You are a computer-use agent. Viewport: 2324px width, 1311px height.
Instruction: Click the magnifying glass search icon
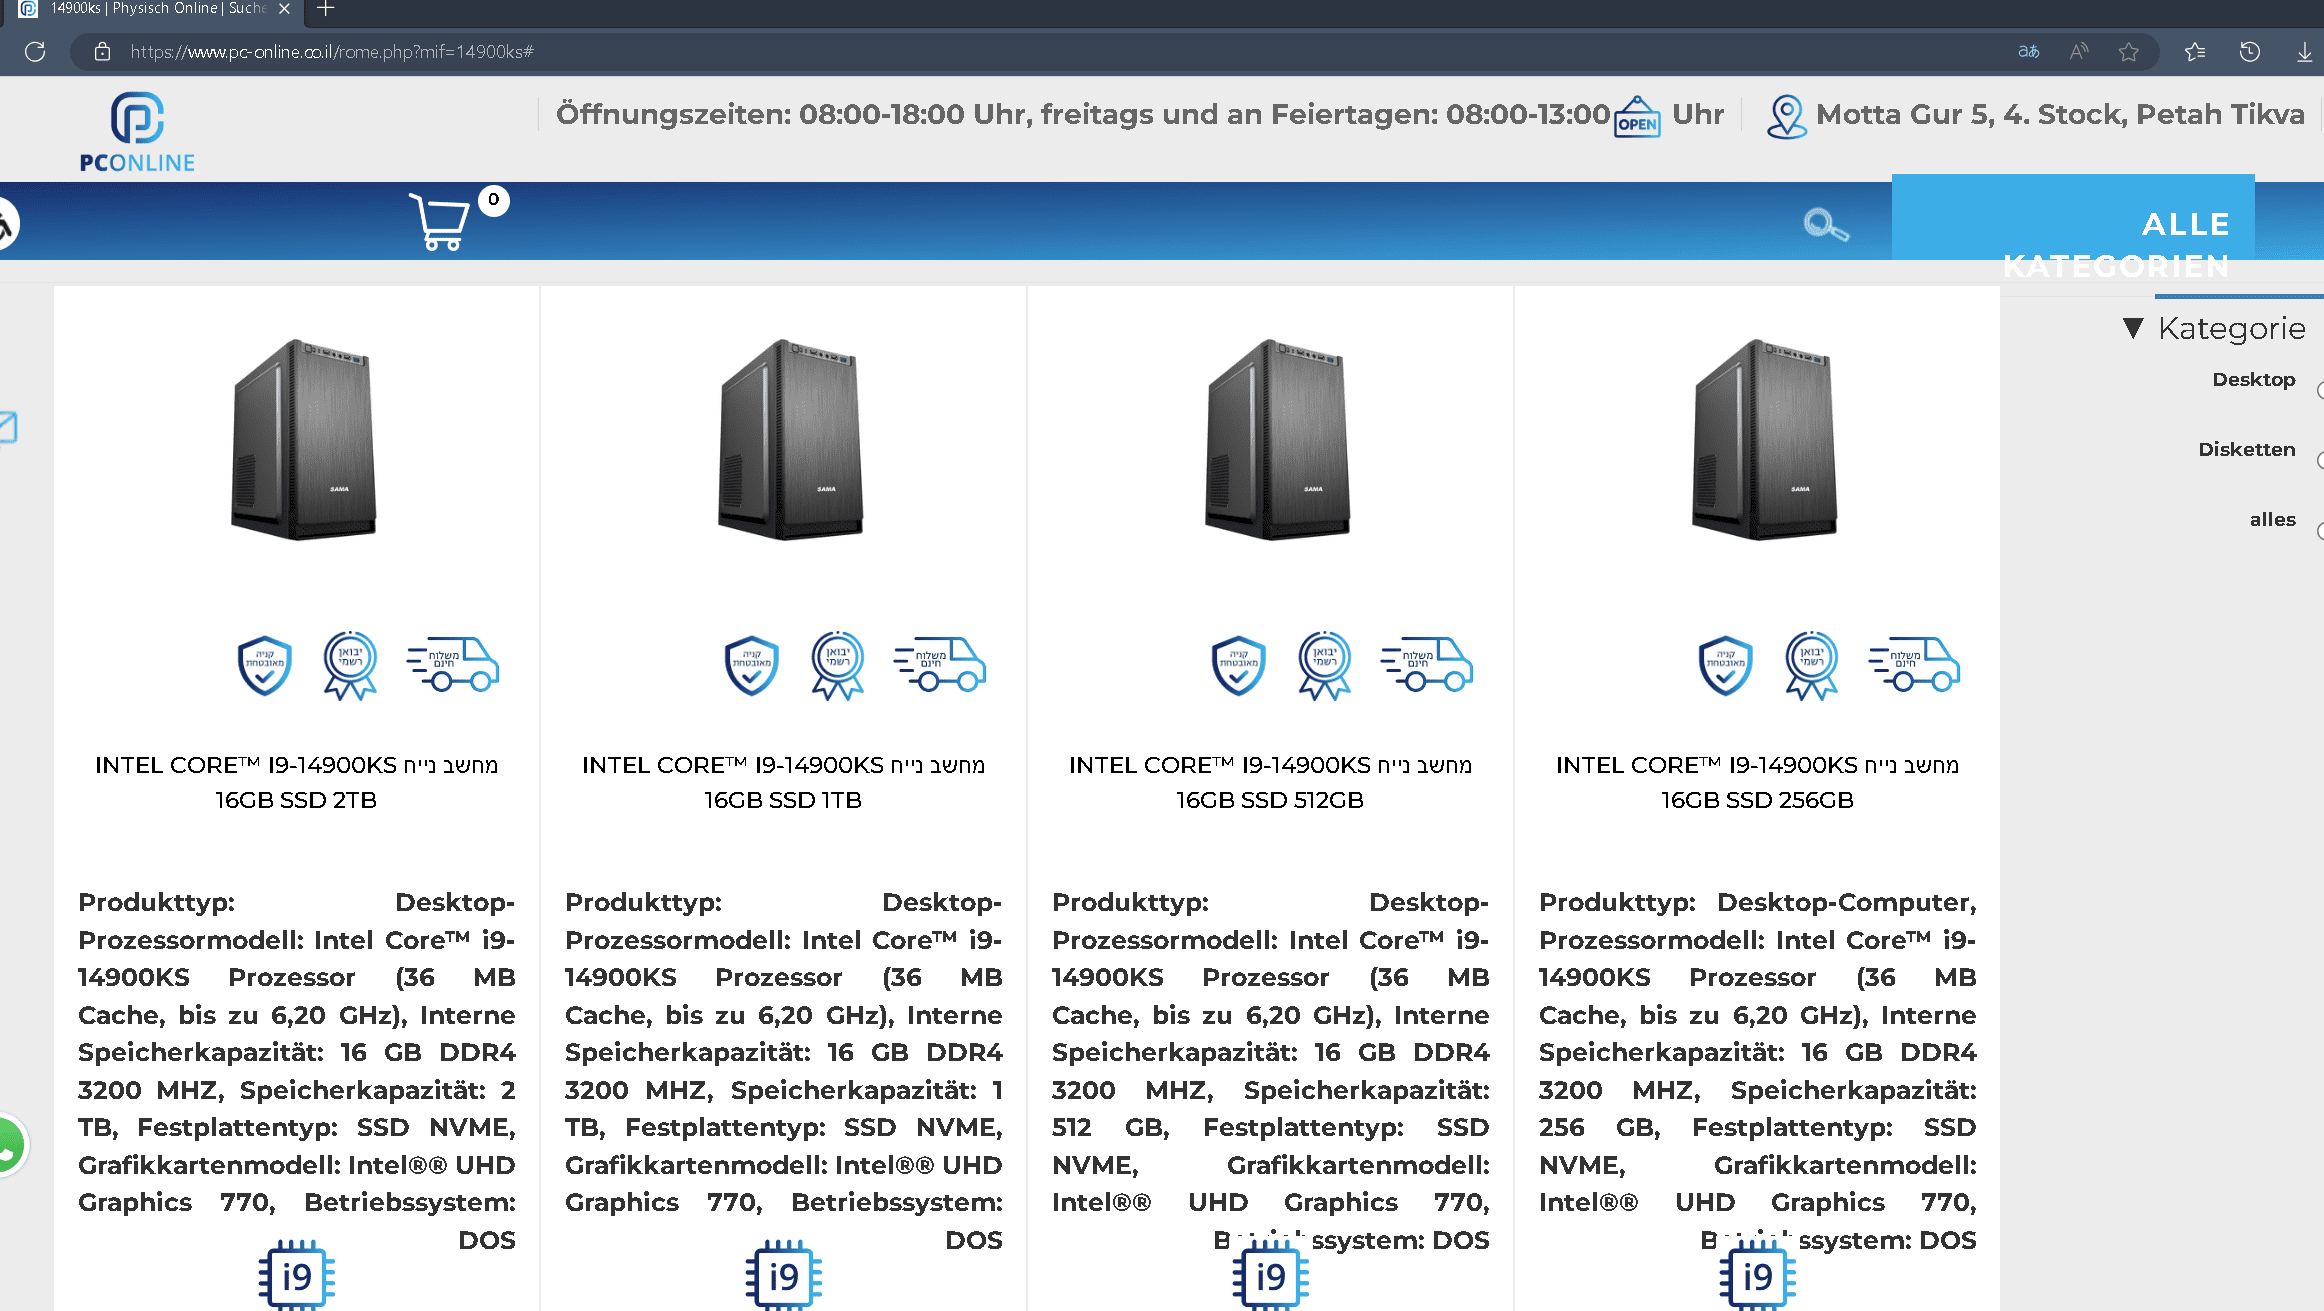(1824, 224)
